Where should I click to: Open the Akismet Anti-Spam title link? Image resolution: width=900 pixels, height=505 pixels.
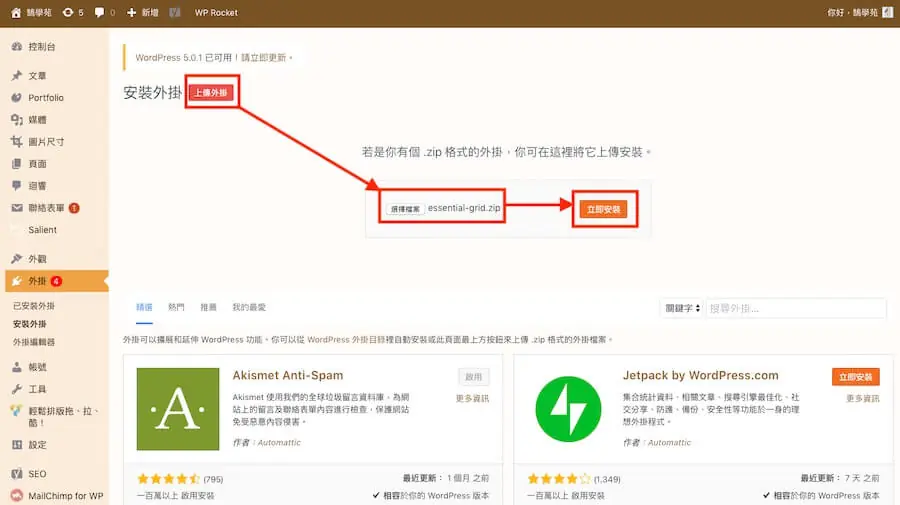(x=288, y=375)
